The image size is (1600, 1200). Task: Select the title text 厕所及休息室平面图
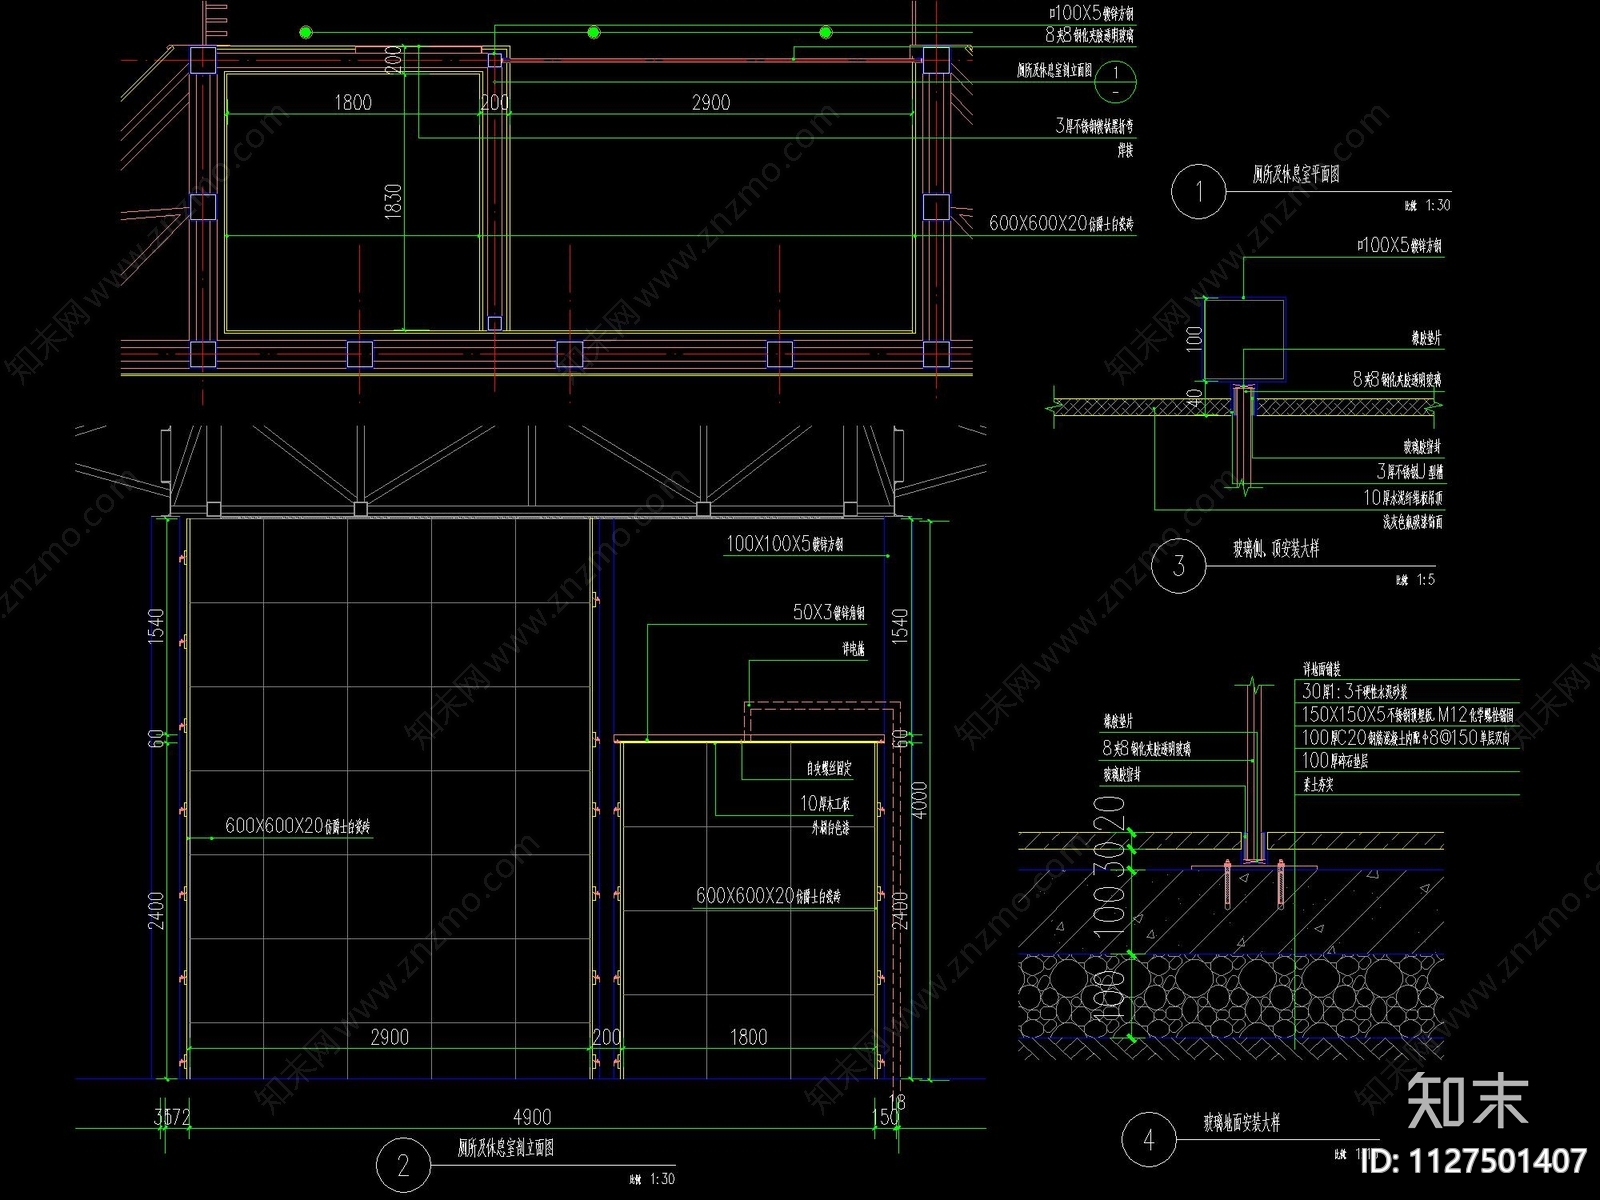(1296, 174)
